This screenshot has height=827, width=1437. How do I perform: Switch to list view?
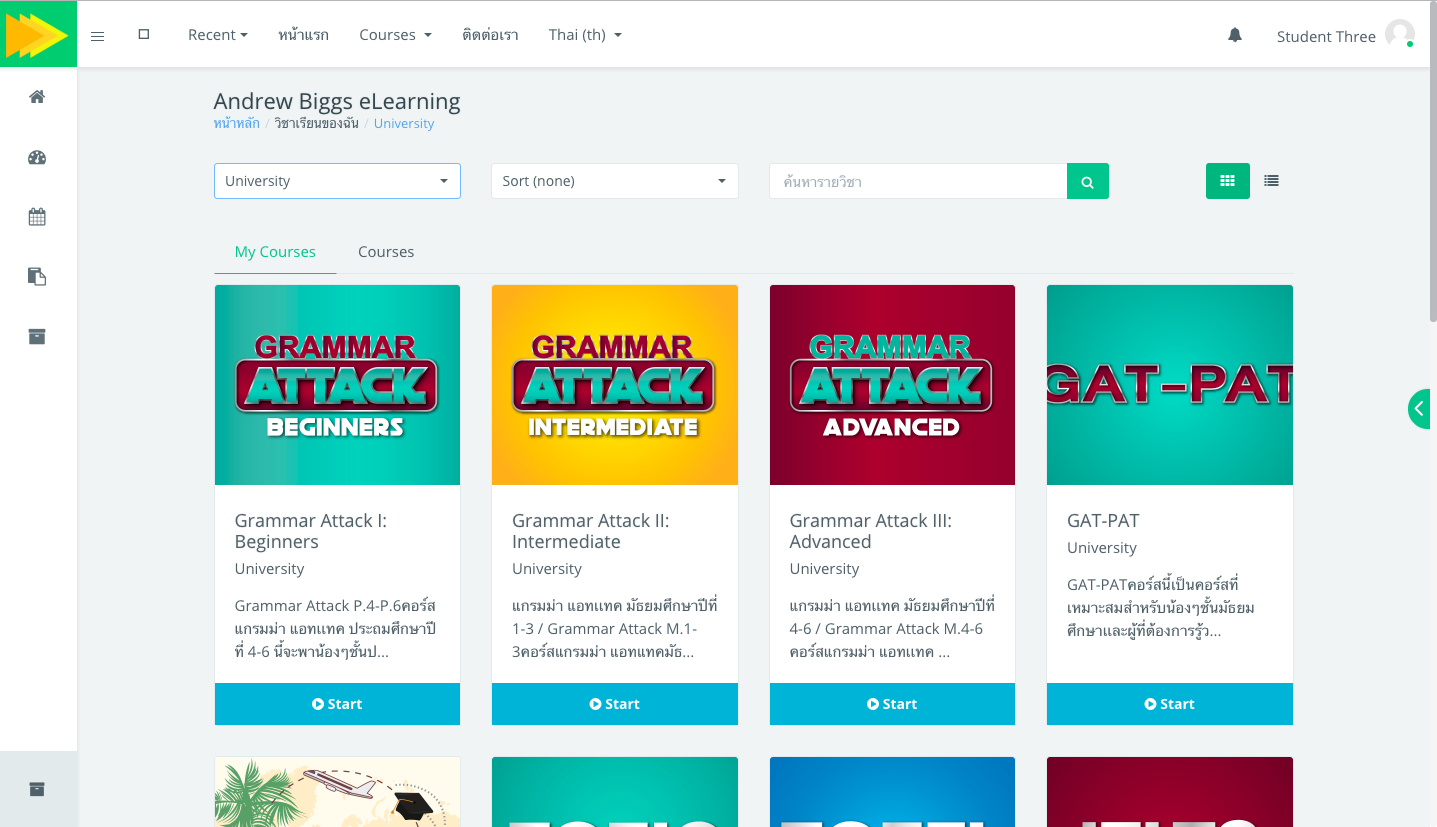pyautogui.click(x=1271, y=181)
